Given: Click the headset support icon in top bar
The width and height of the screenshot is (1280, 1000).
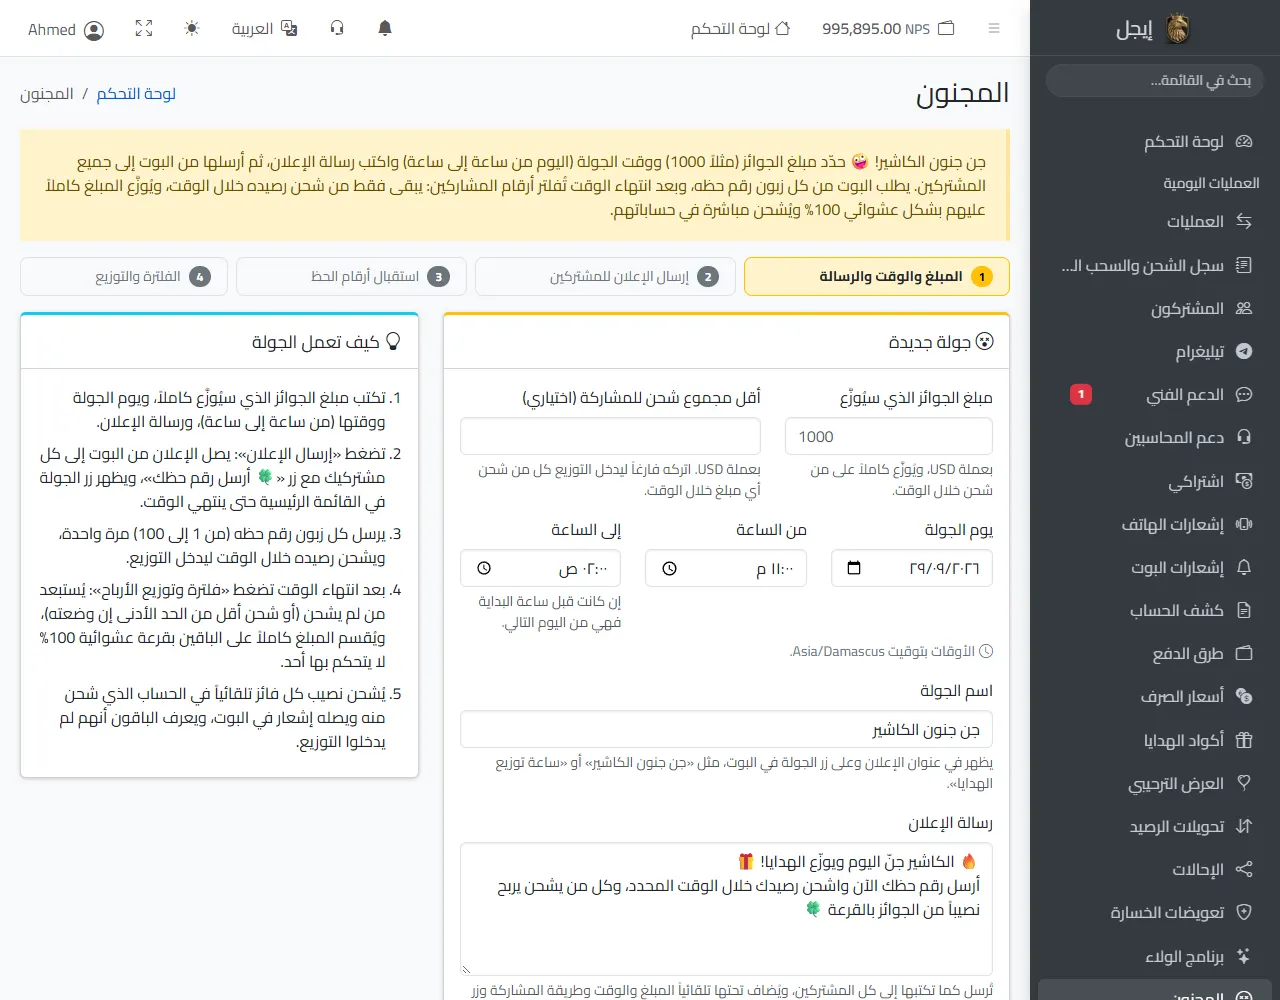Looking at the screenshot, I should (337, 29).
